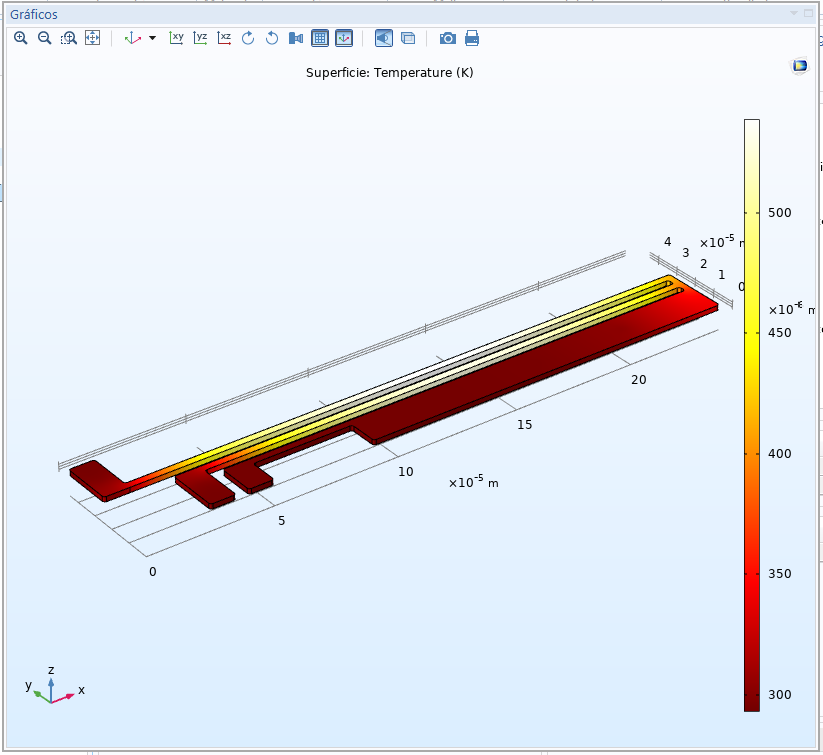Image resolution: width=823 pixels, height=755 pixels.
Task: Open the default view dropdown arrow
Action: [x=153, y=38]
